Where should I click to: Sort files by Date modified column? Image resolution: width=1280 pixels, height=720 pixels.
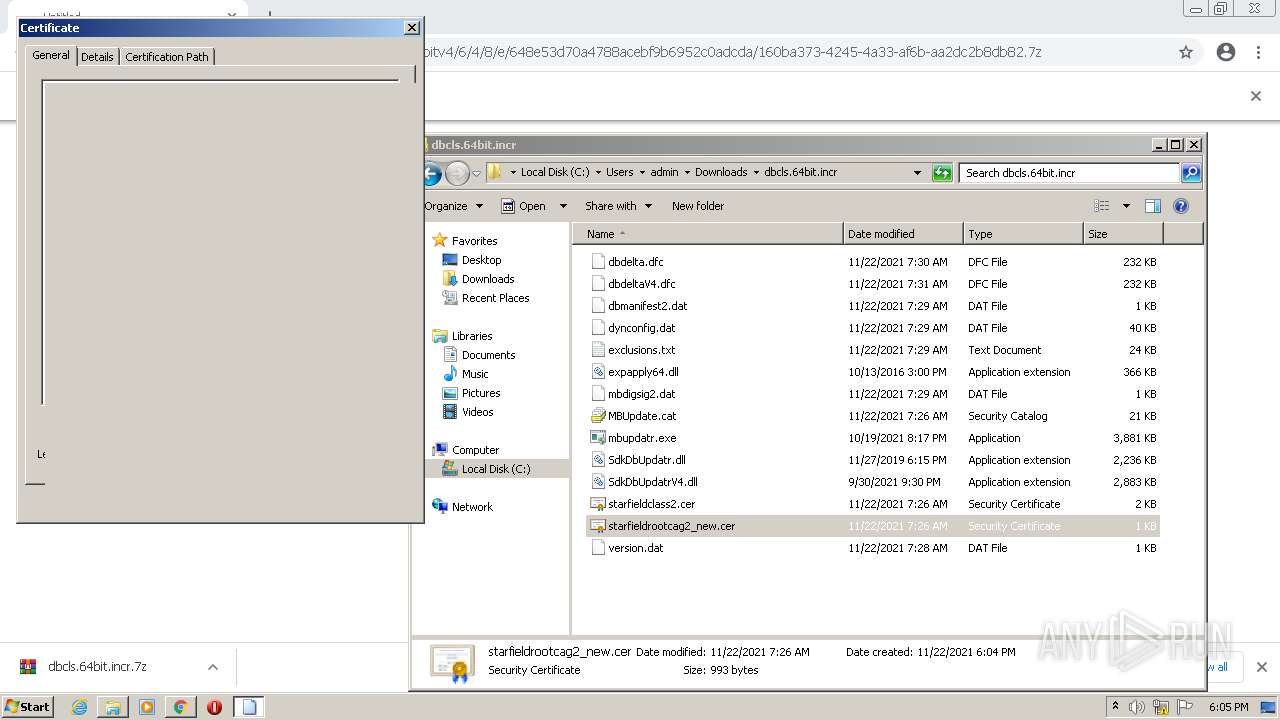pos(903,234)
